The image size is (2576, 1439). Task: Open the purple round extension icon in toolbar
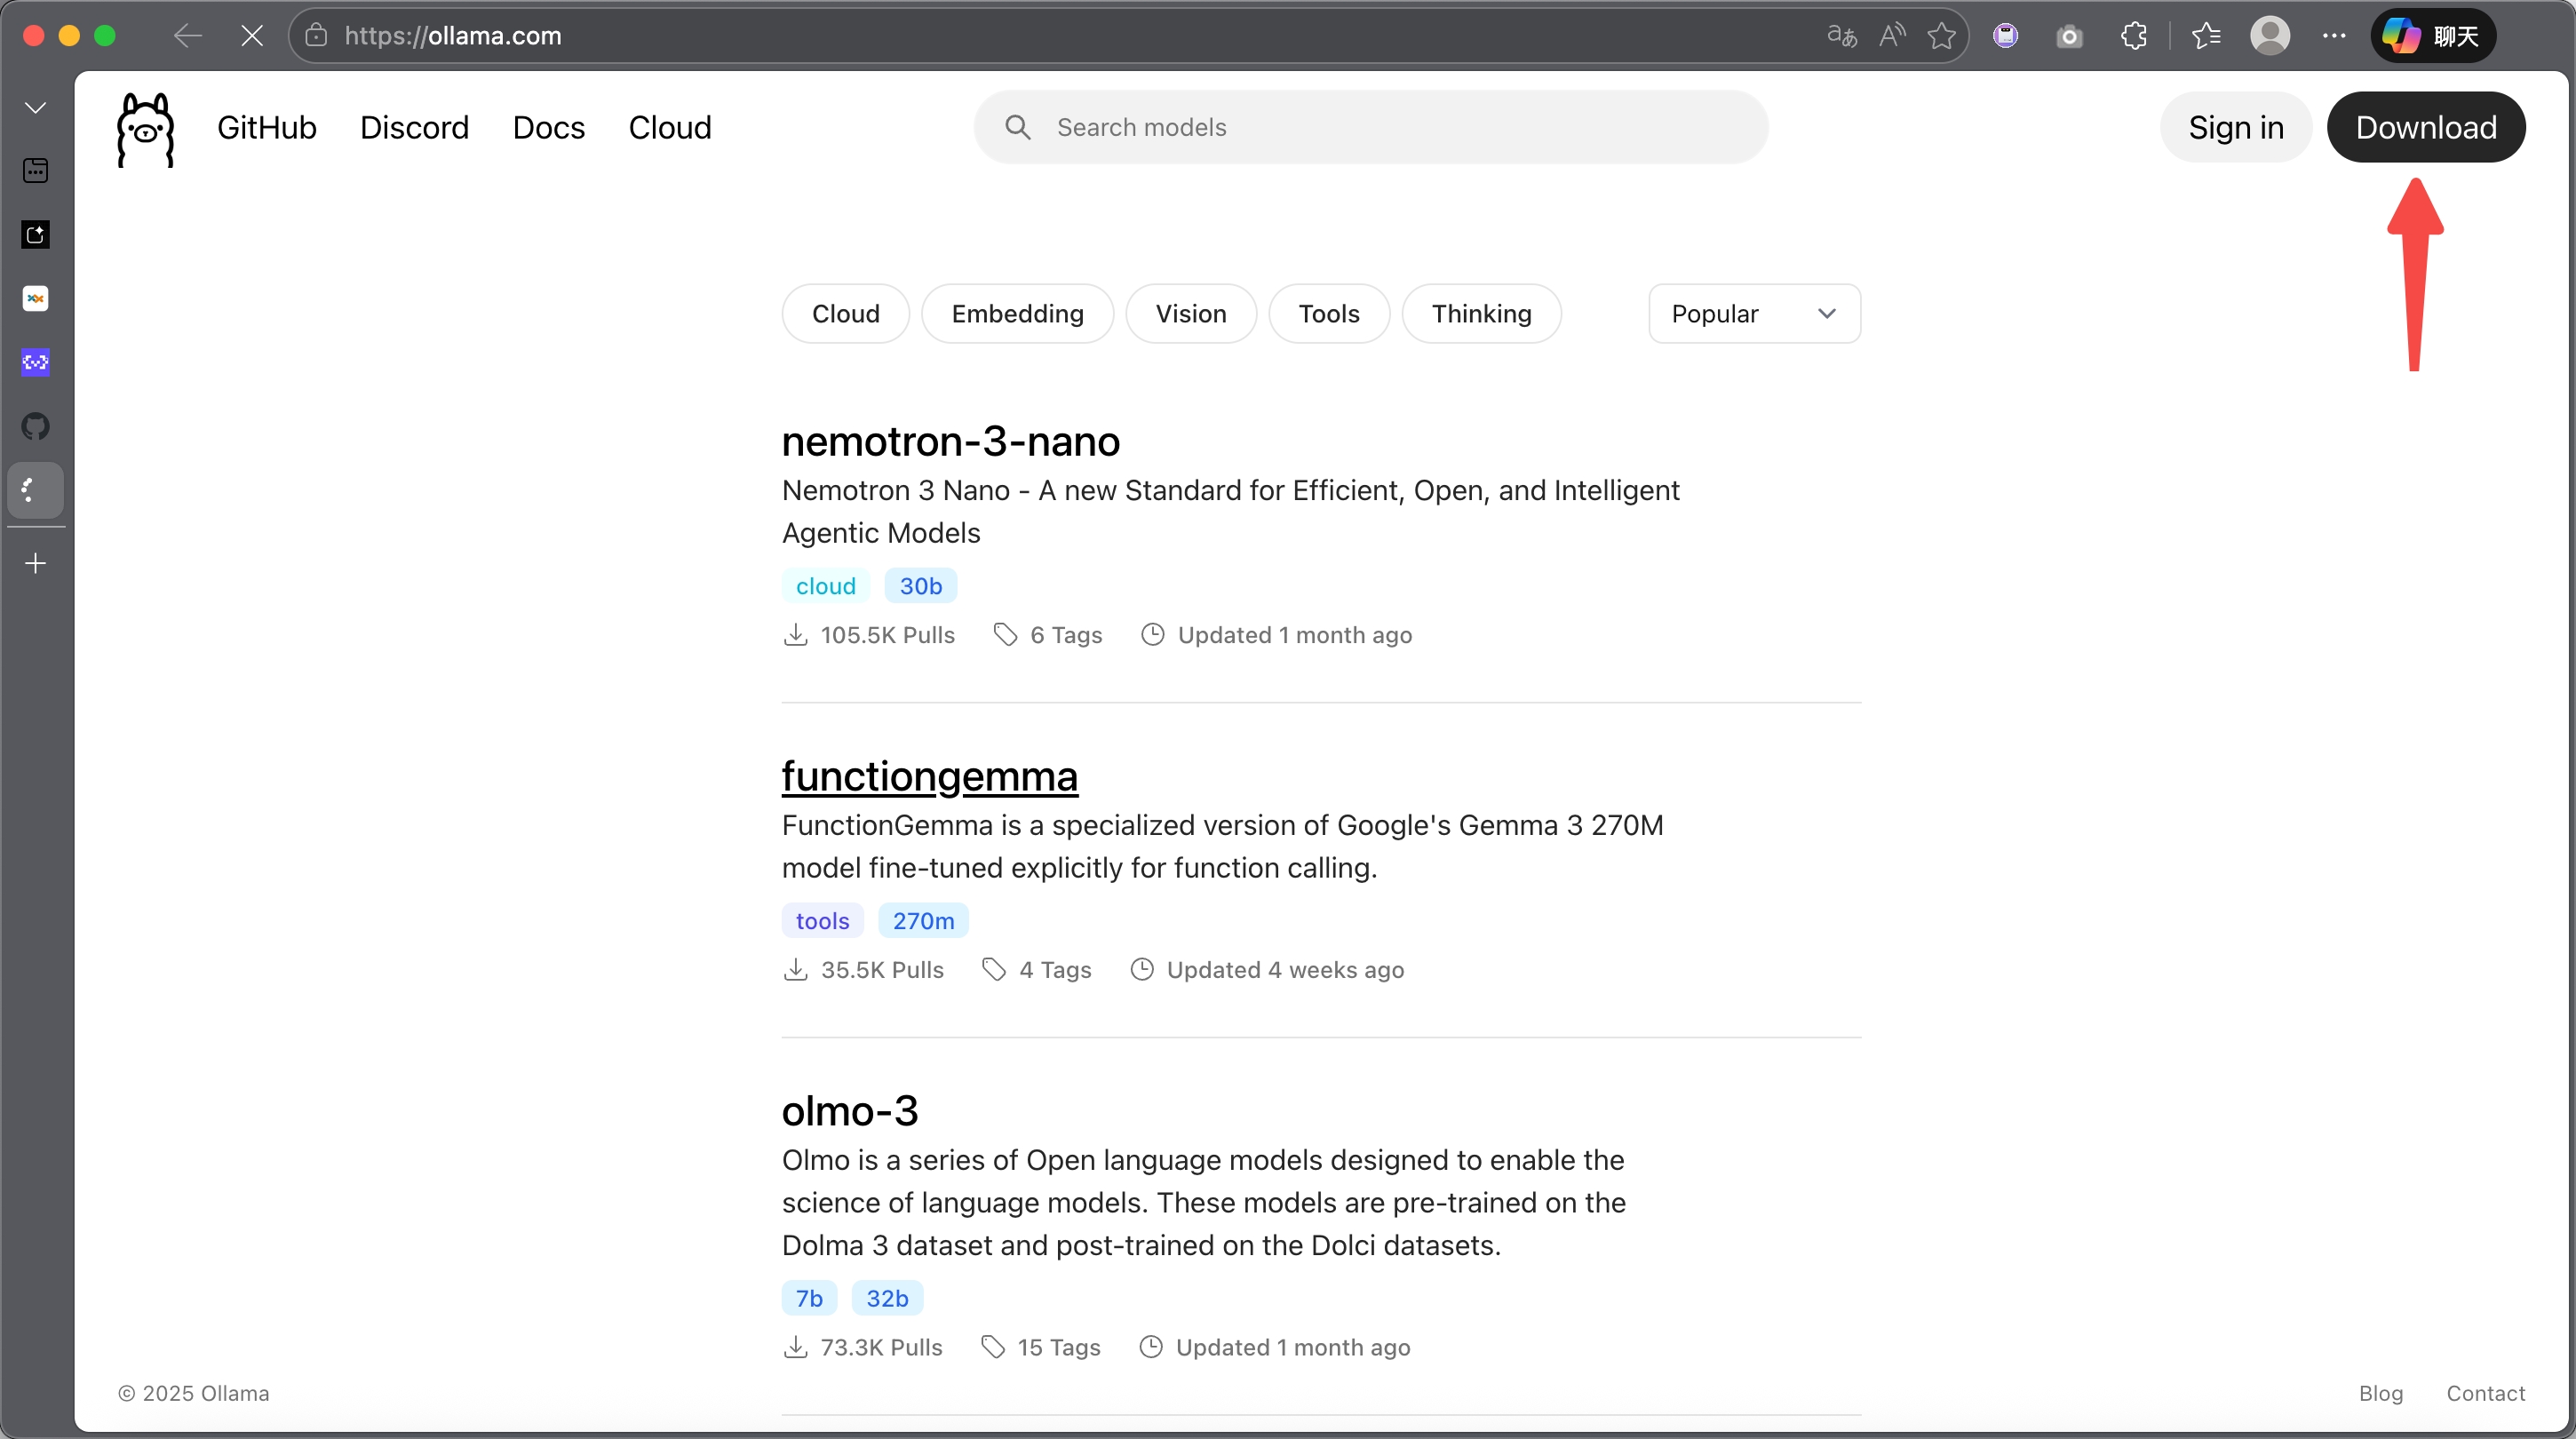click(2005, 36)
